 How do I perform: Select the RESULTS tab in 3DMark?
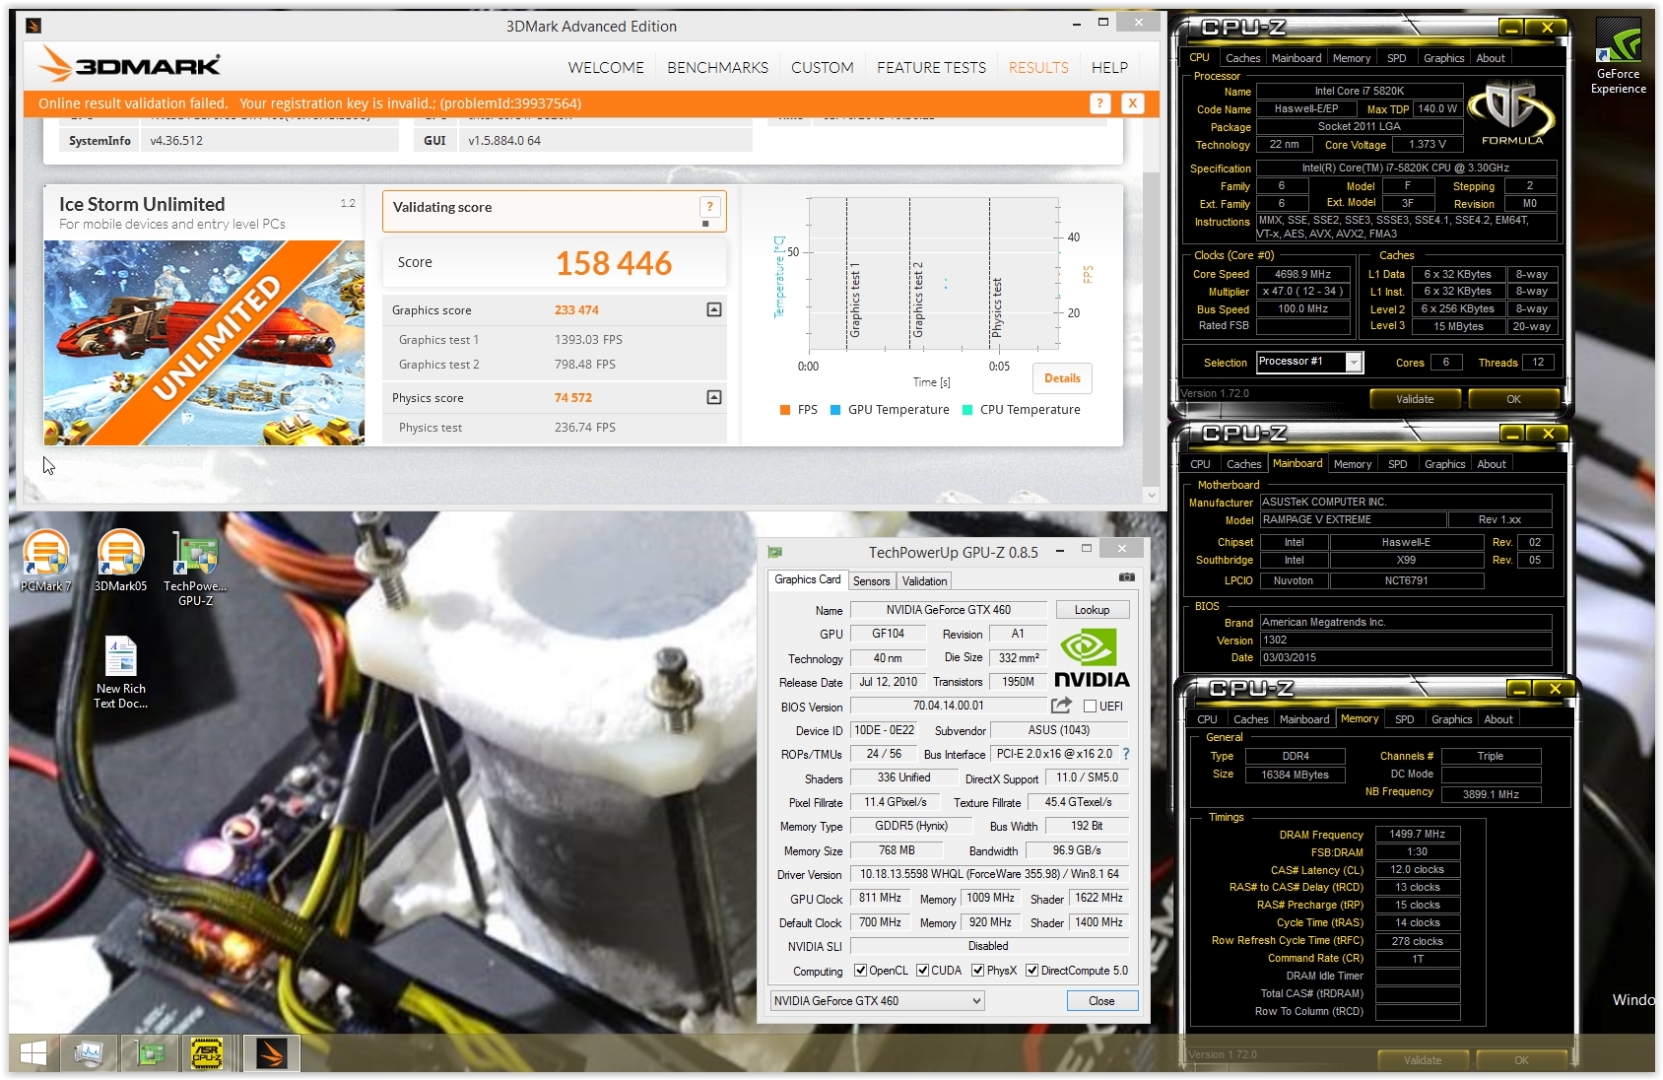pyautogui.click(x=1038, y=67)
